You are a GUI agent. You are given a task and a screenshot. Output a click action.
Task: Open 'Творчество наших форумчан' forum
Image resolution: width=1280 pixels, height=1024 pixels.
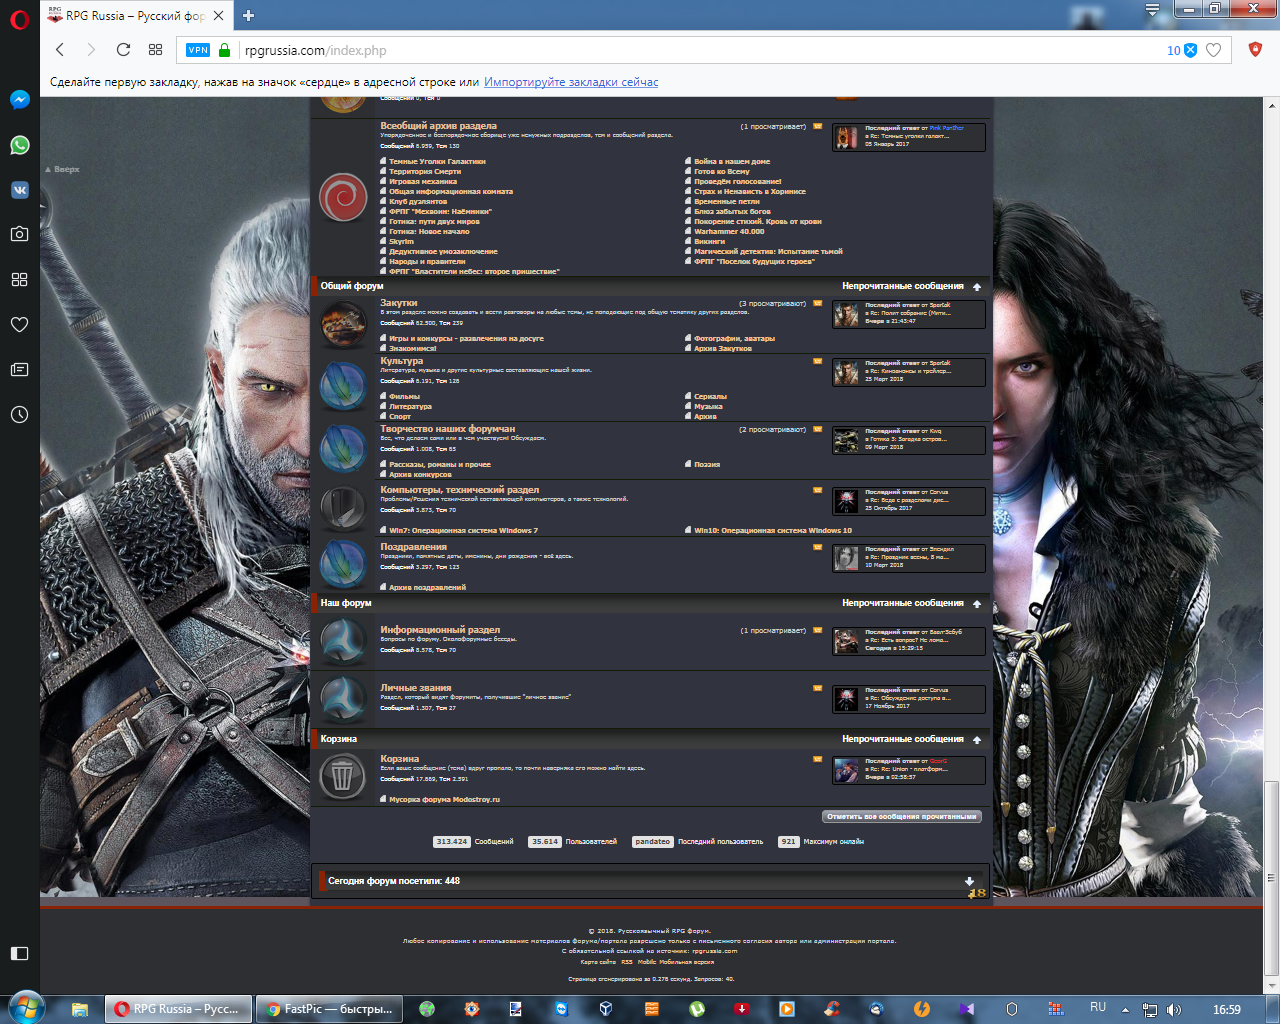(448, 429)
